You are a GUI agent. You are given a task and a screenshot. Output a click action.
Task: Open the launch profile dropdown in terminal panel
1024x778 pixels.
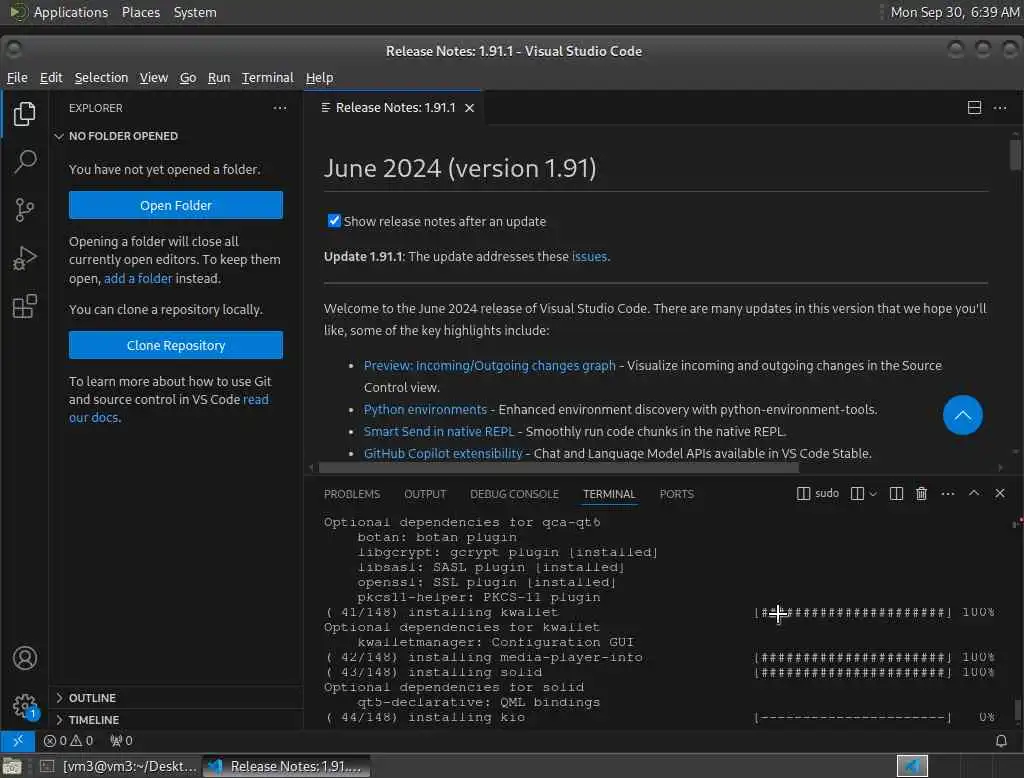[872, 493]
